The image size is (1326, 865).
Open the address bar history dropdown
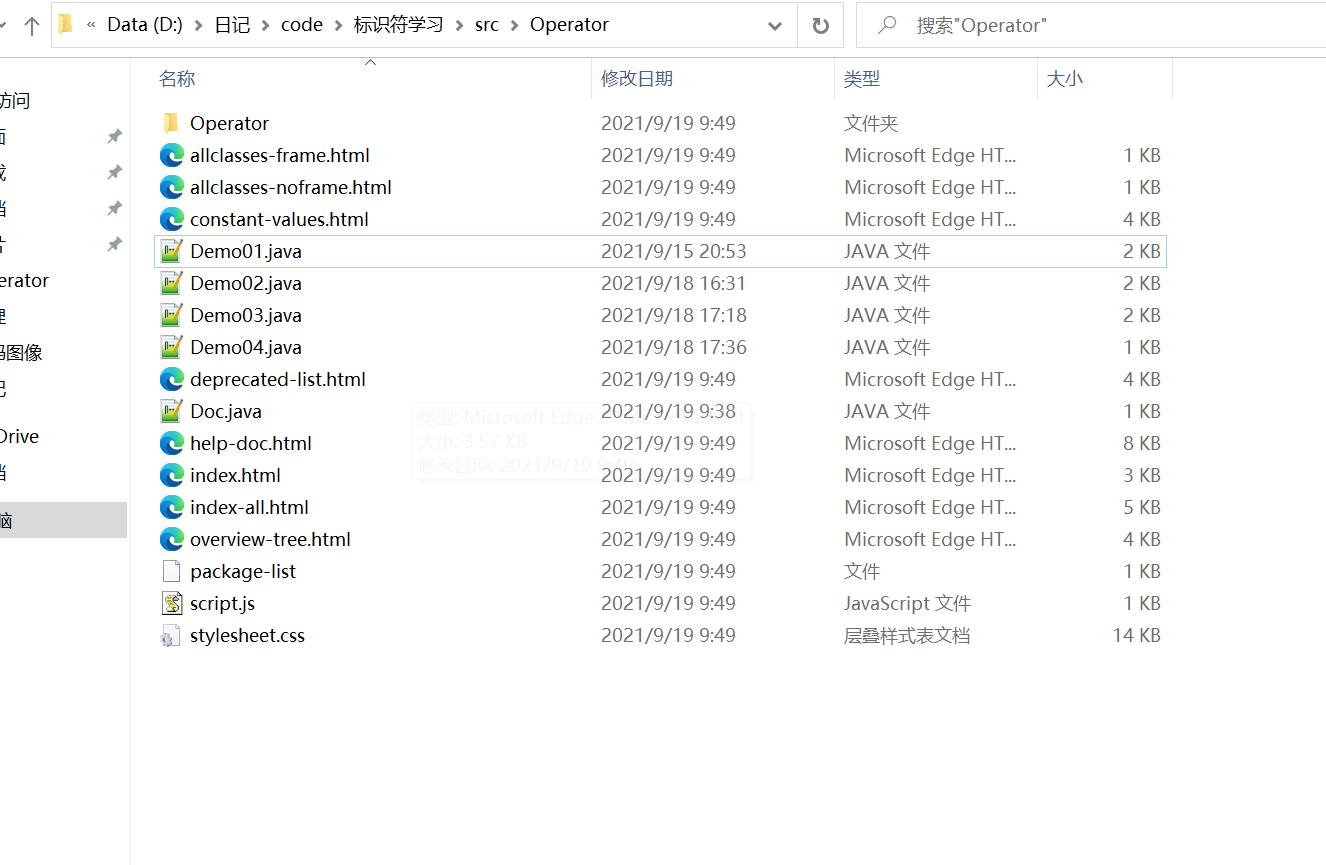pos(775,26)
